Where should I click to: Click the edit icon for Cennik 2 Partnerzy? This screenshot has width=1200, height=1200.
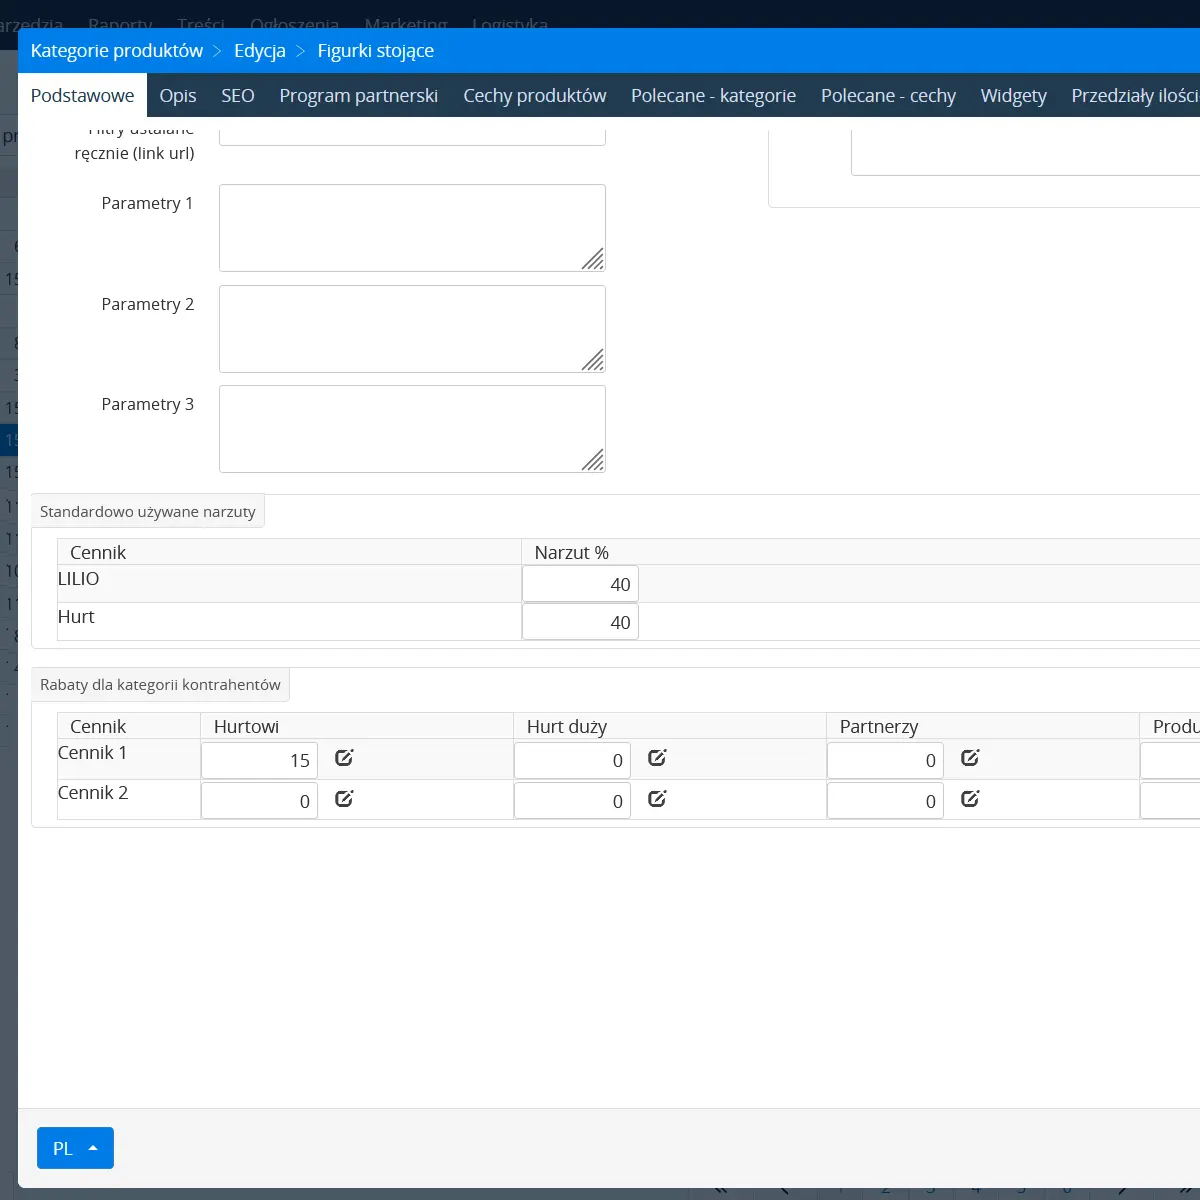970,799
